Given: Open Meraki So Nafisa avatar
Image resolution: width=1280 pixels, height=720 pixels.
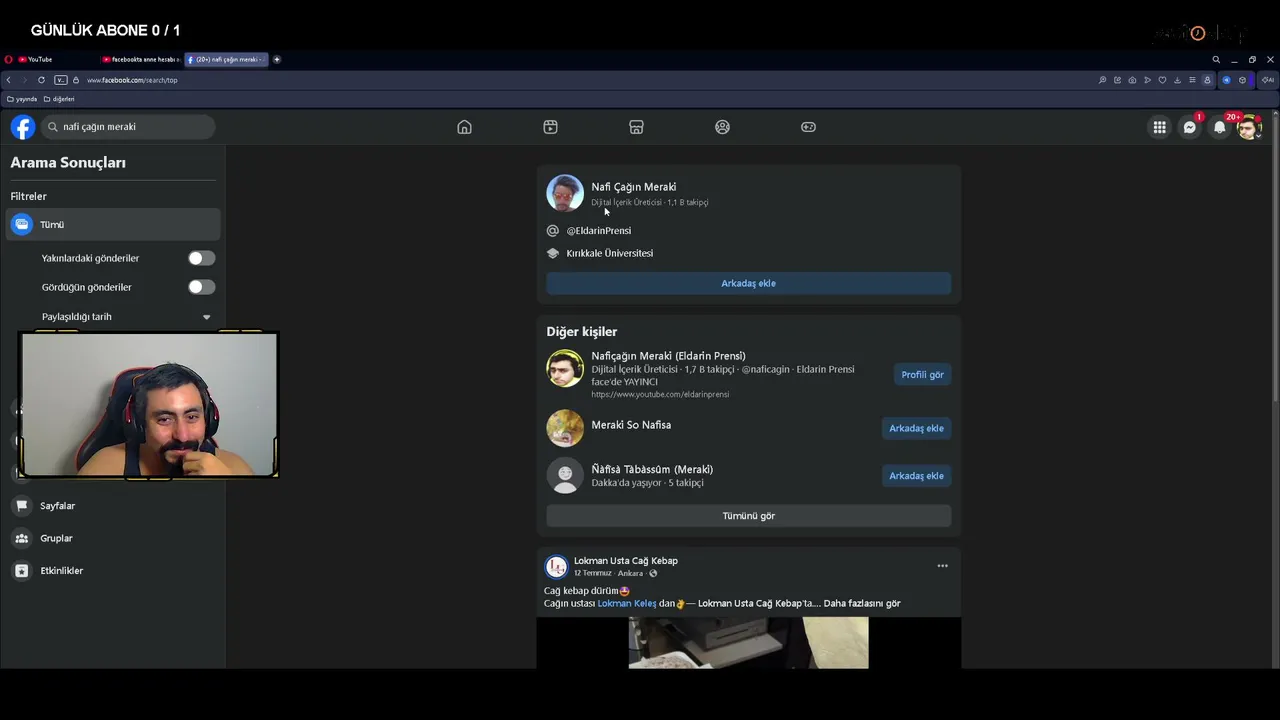Looking at the screenshot, I should click(565, 428).
